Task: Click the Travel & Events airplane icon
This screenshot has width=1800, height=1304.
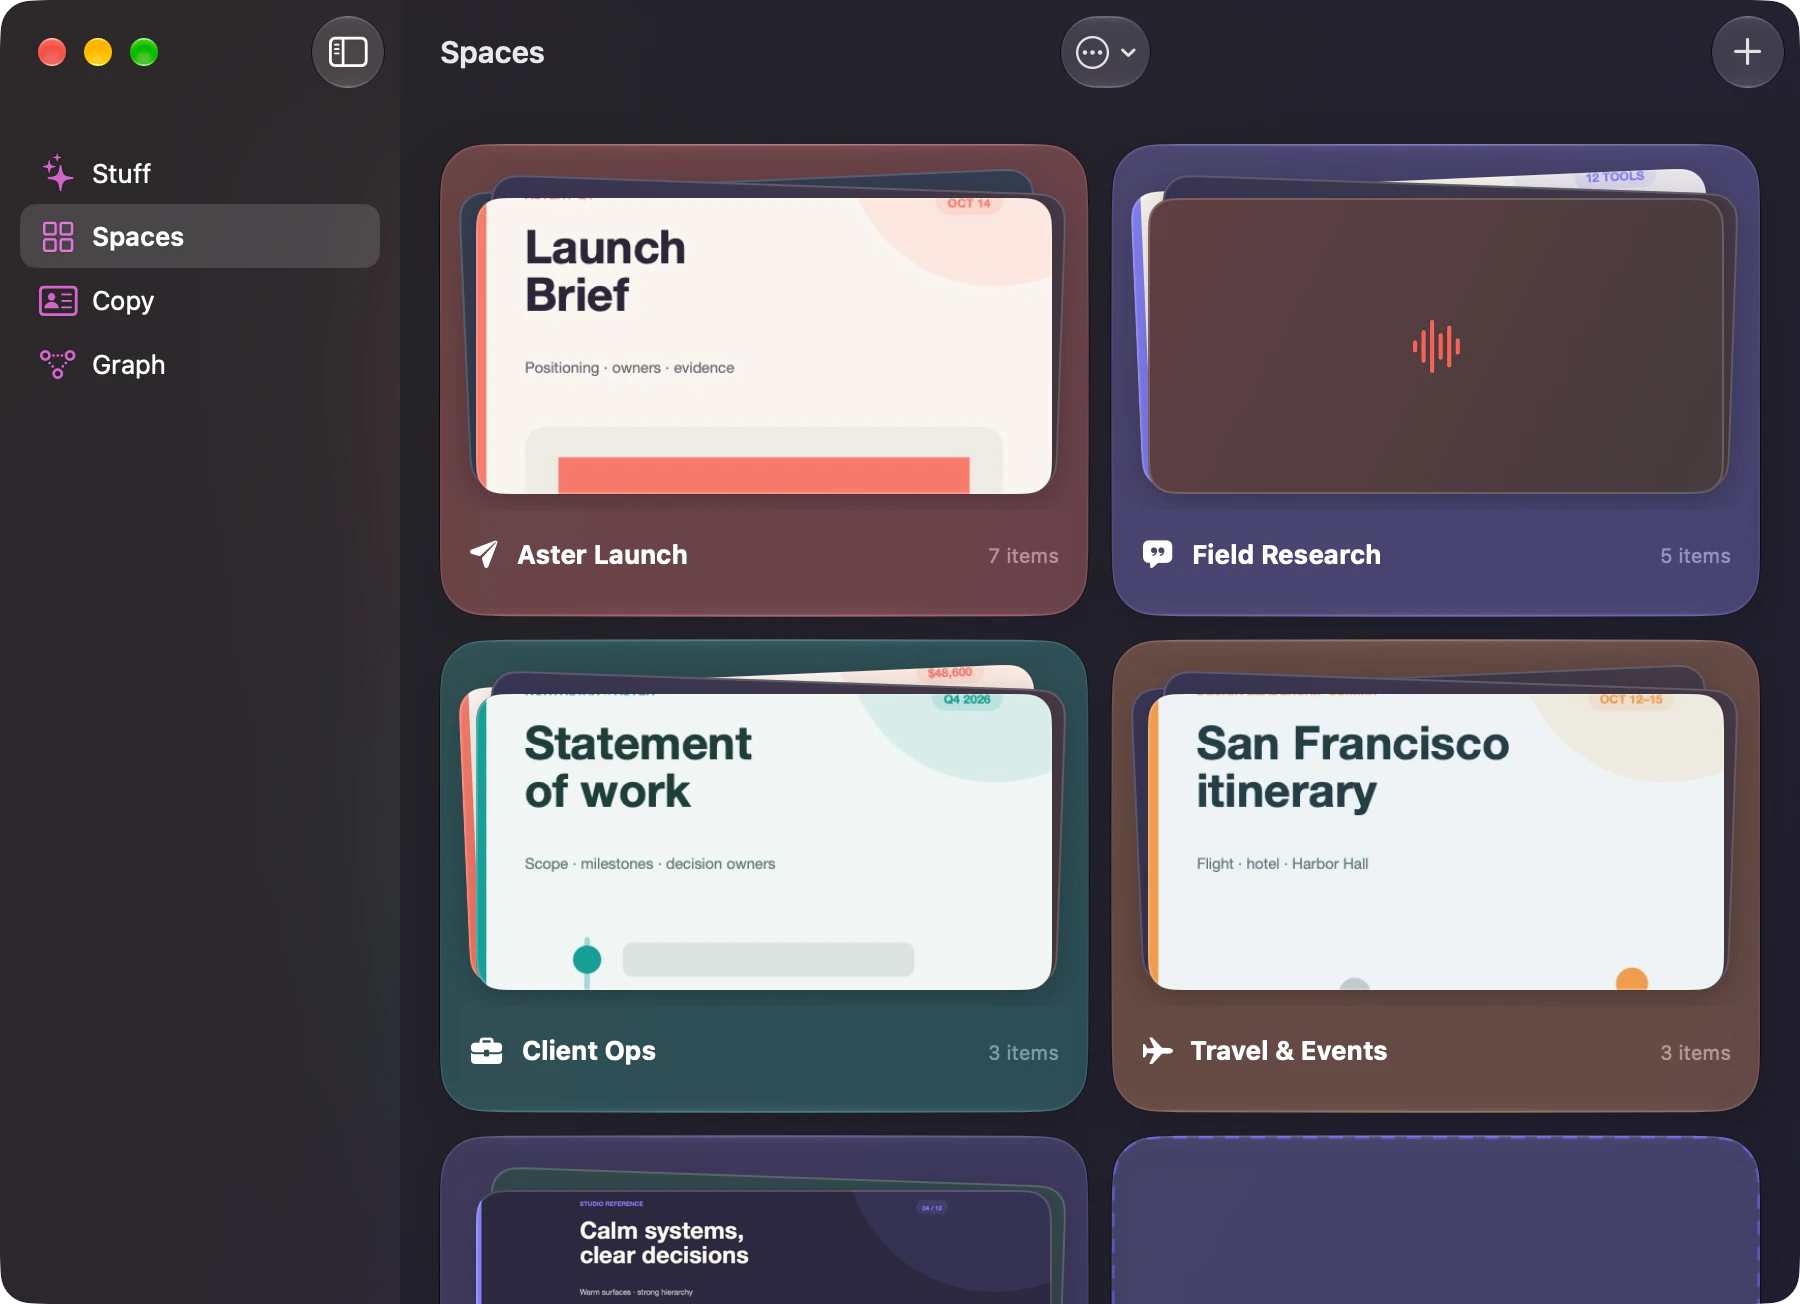Action: point(1157,1051)
